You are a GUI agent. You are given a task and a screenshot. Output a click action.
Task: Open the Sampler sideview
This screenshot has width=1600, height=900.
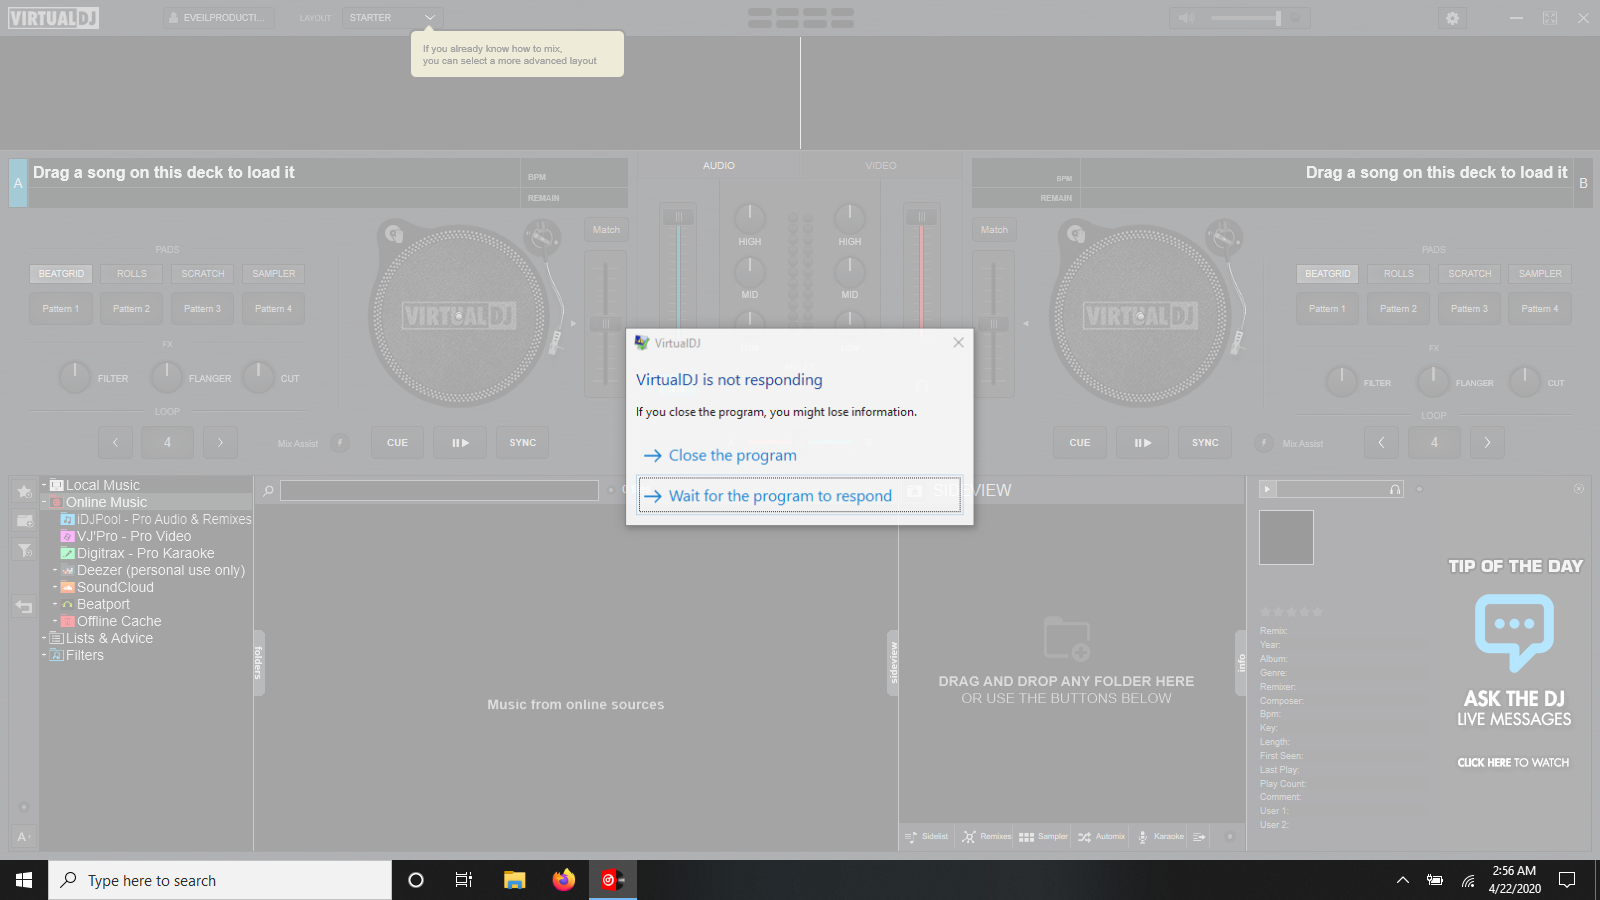click(x=1043, y=837)
